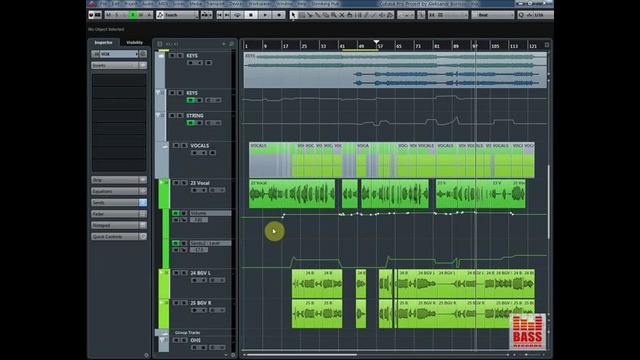The image size is (640, 360).
Task: Open the File menu
Action: [x=103, y=4]
